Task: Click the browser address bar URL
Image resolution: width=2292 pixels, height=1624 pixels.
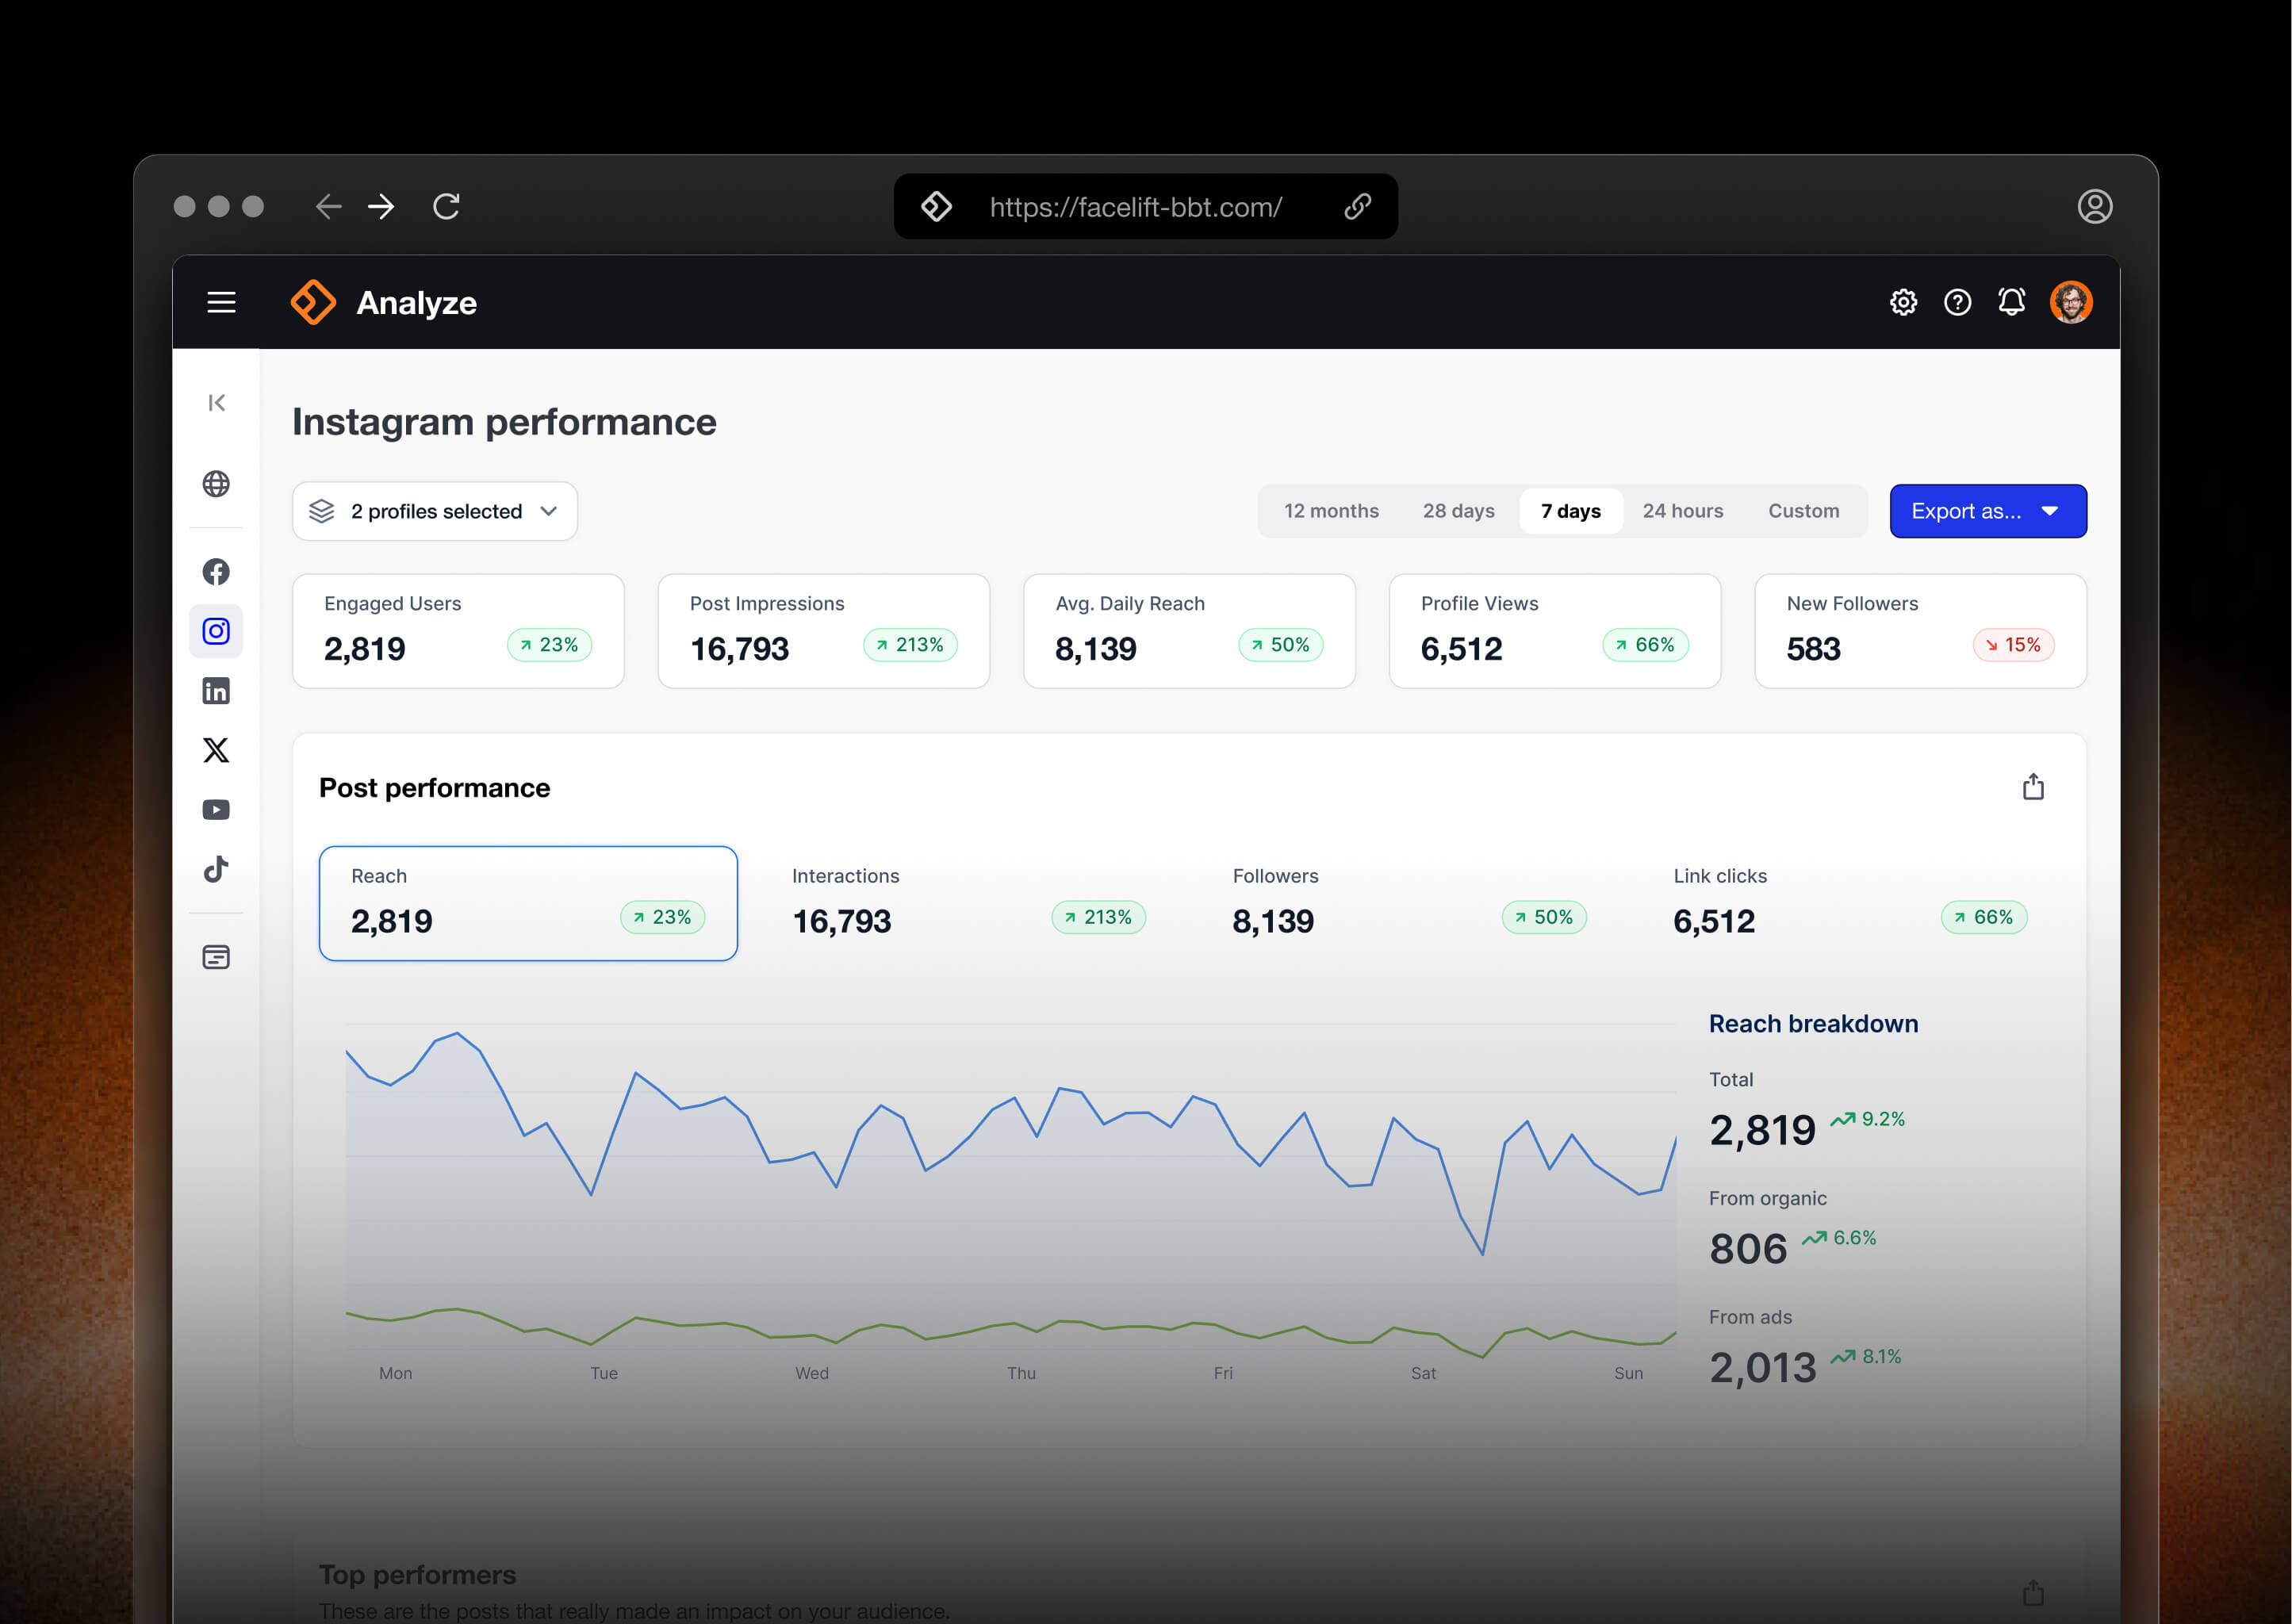Action: tap(1135, 207)
